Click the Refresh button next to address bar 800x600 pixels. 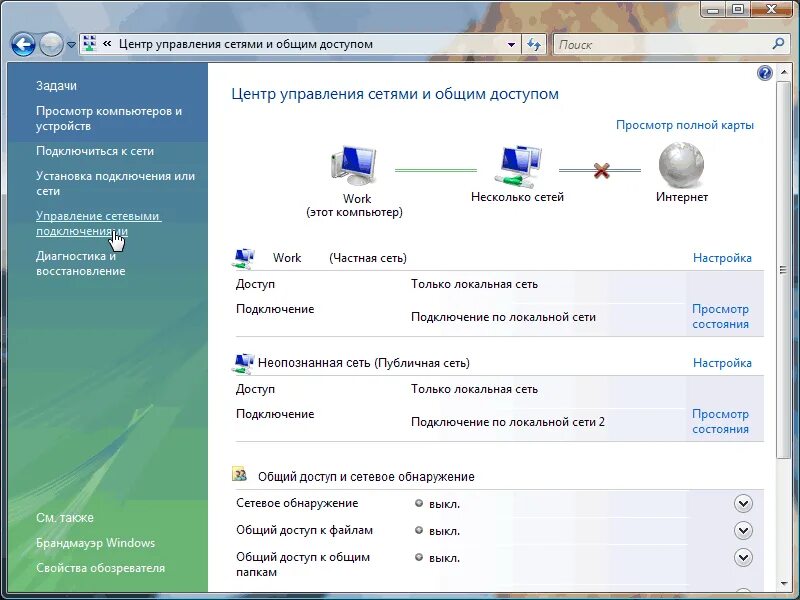pyautogui.click(x=534, y=44)
